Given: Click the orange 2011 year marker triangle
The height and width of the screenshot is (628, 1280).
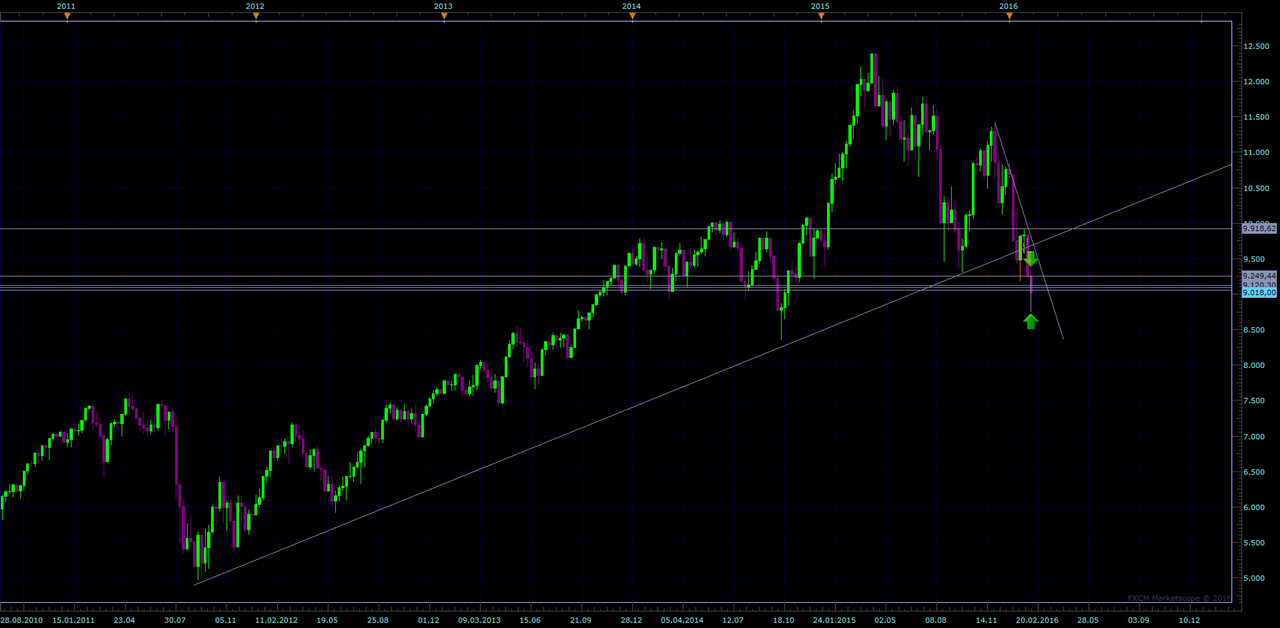Looking at the screenshot, I should click(x=67, y=16).
